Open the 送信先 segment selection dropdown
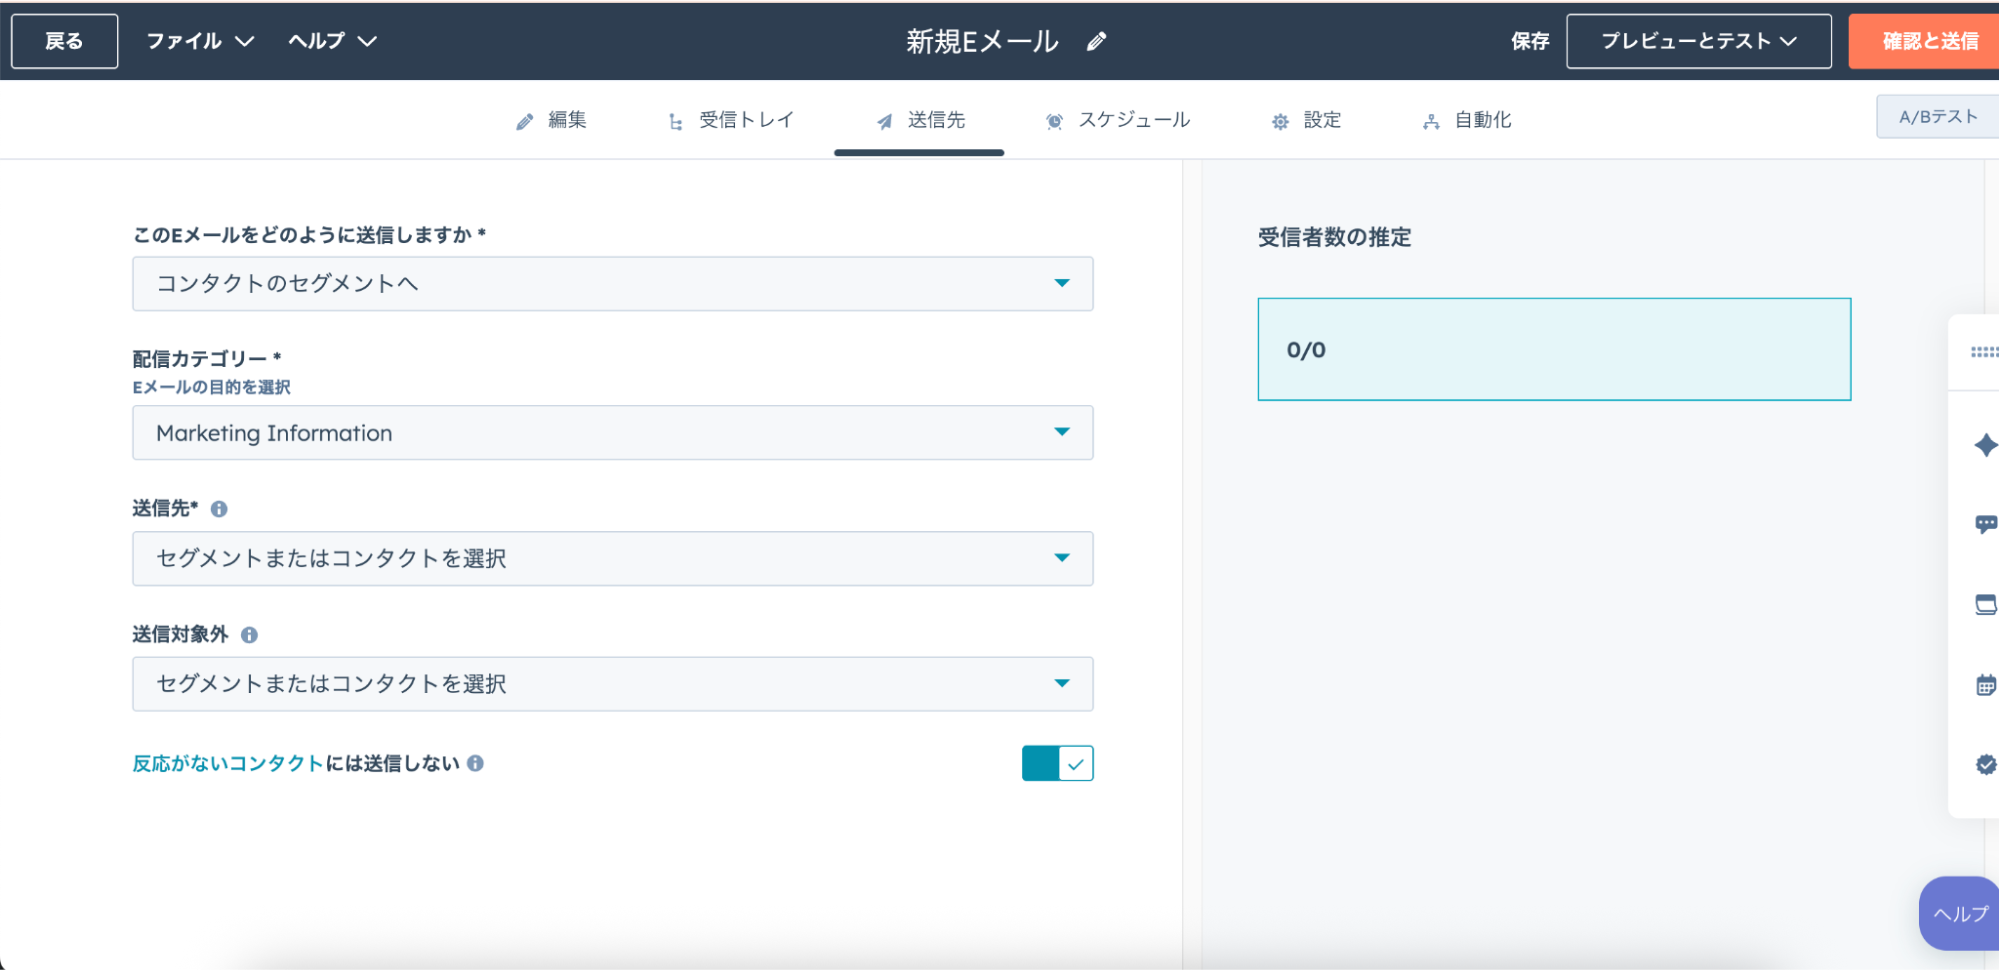Screen dimensions: 1999x971 coord(612,558)
